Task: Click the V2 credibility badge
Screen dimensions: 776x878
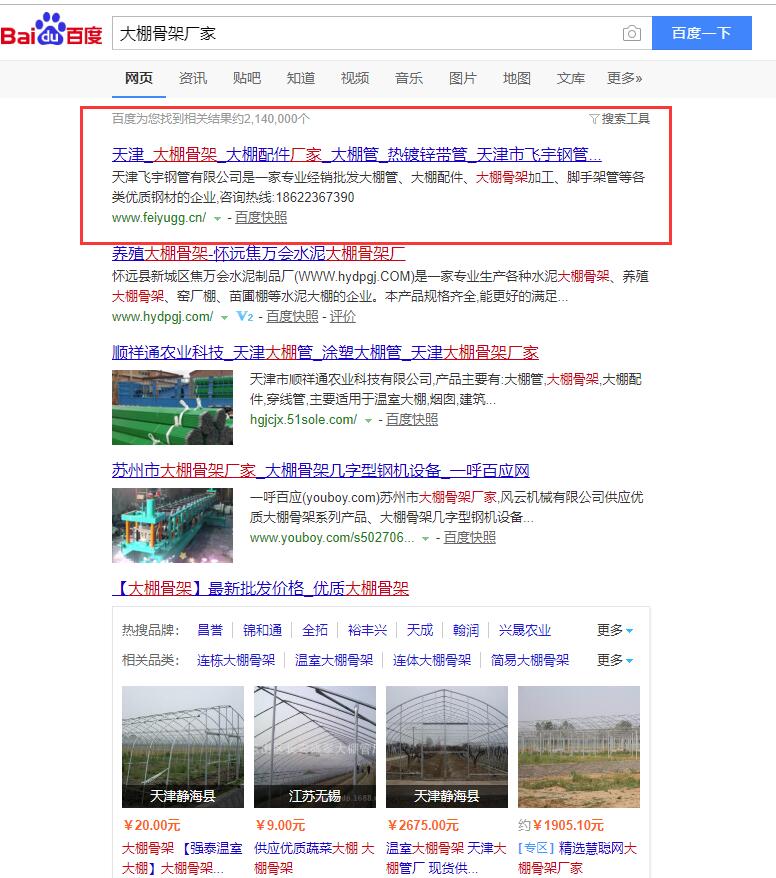Action: click(245, 316)
